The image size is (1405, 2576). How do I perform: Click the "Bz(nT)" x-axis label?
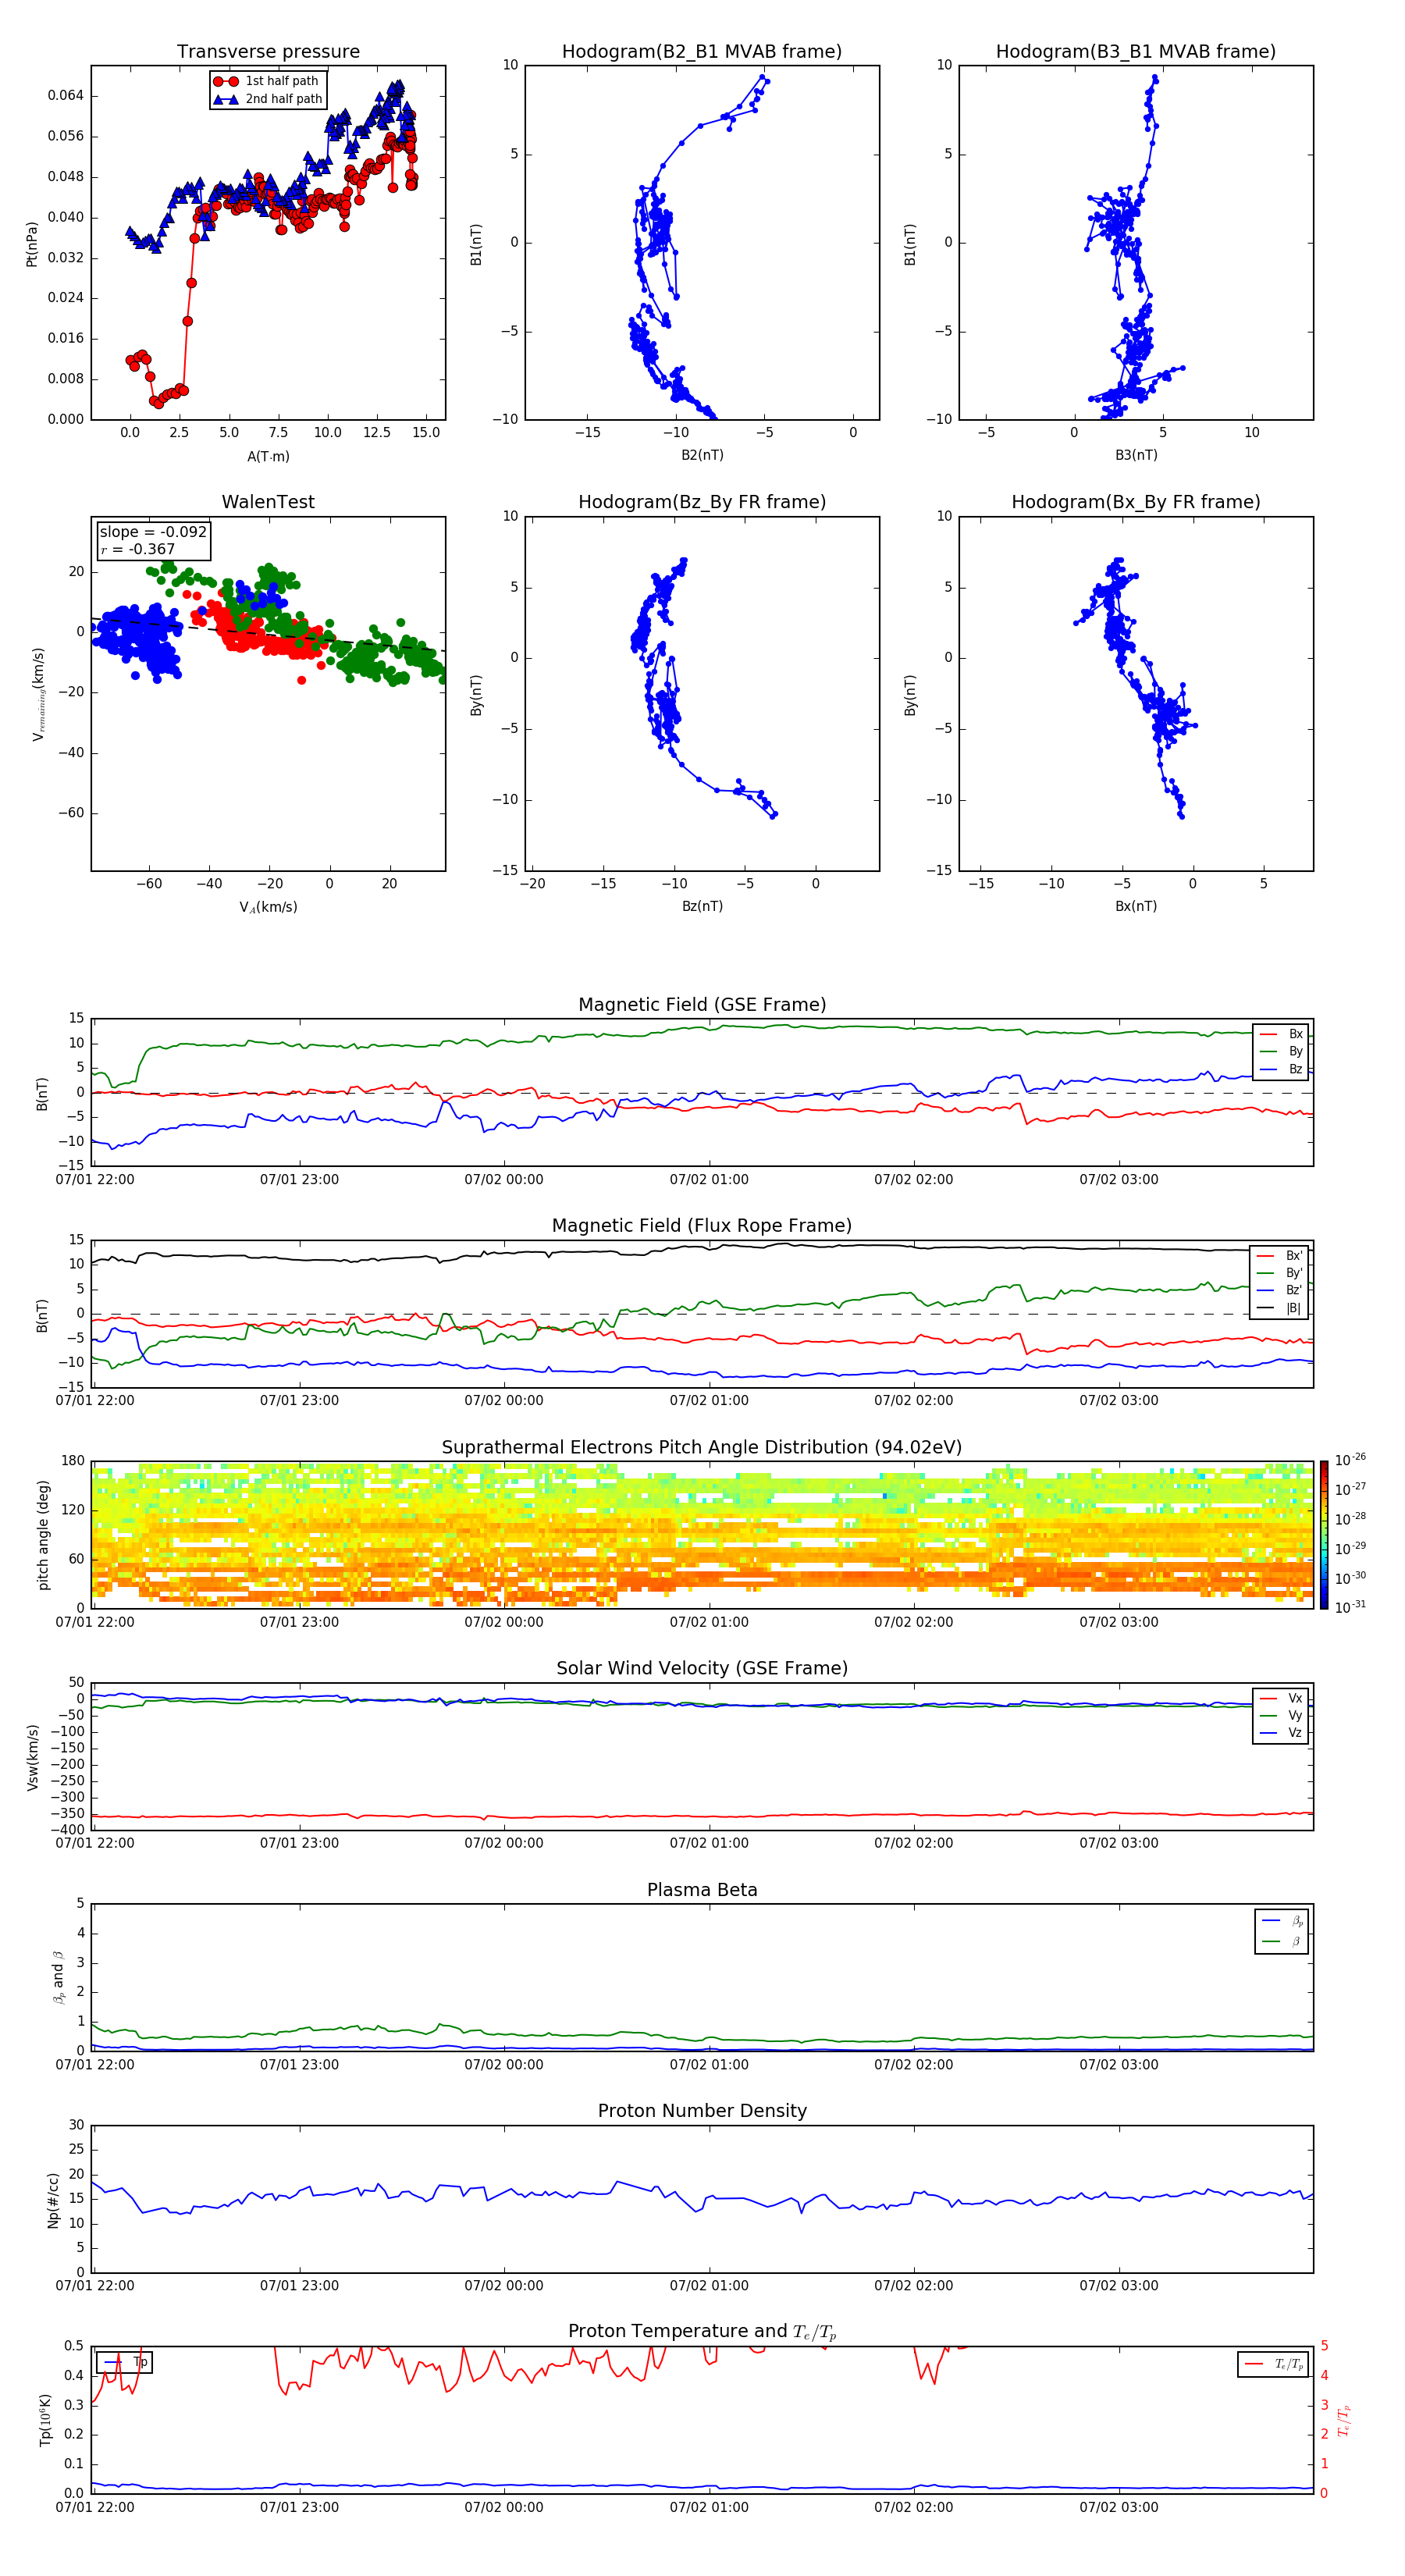(x=702, y=906)
